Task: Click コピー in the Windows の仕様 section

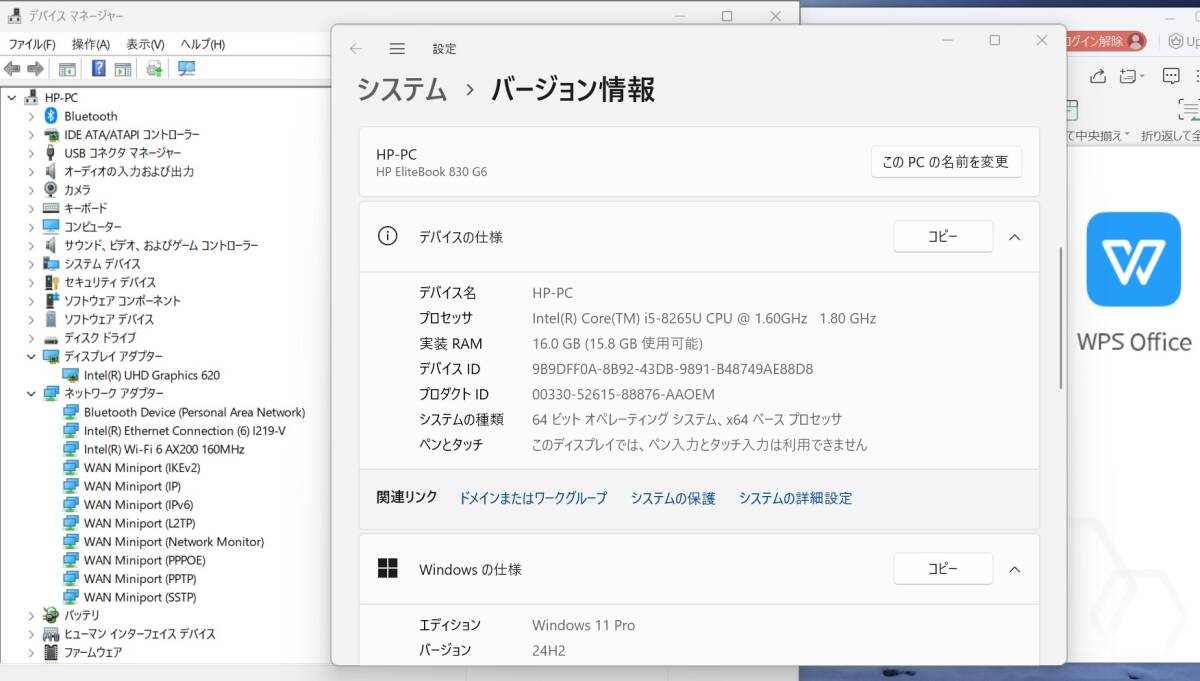Action: 943,569
